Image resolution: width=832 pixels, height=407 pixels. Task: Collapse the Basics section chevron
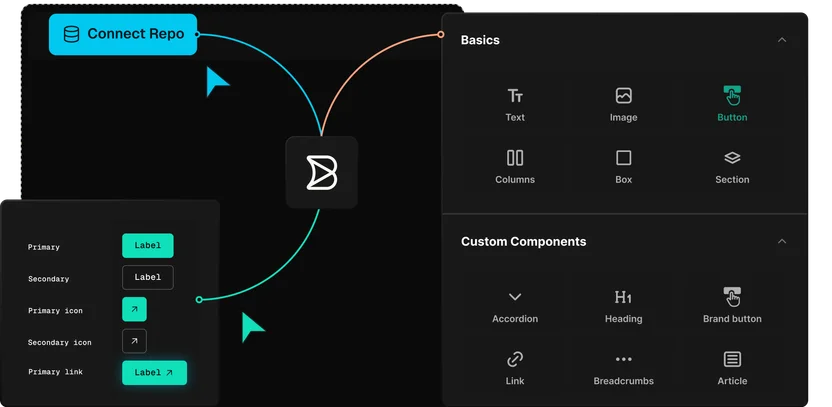(x=782, y=40)
